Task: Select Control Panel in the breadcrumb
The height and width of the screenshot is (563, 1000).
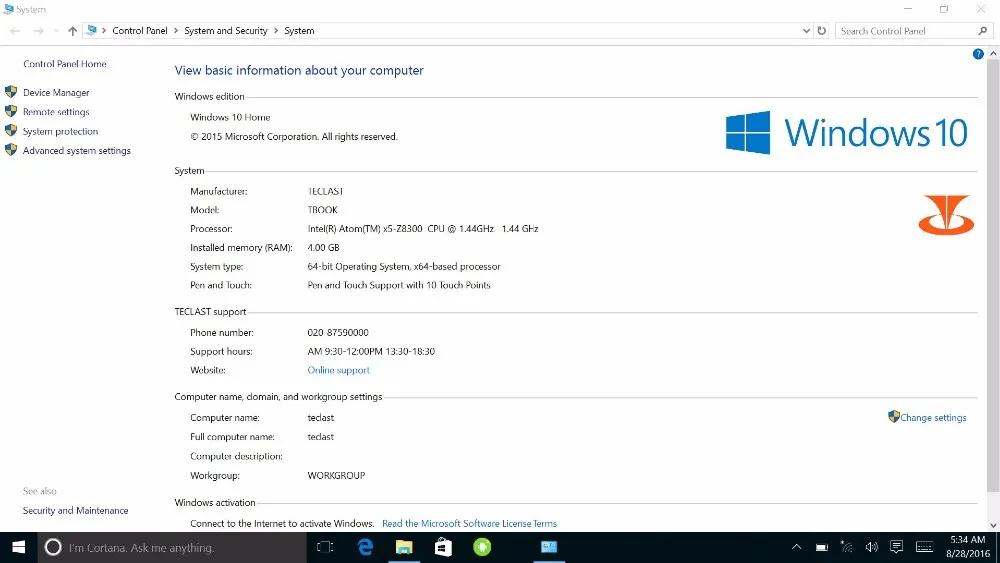Action: [140, 31]
